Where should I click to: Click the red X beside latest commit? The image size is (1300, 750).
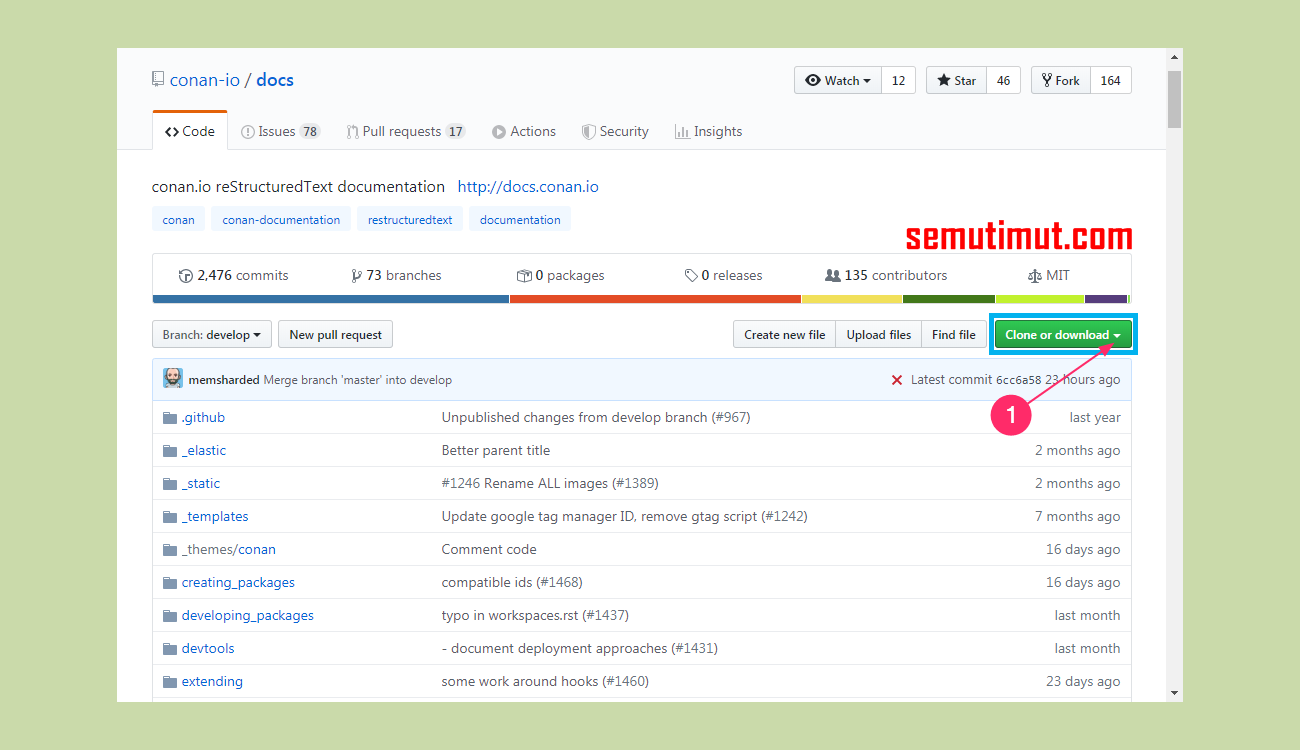897,379
